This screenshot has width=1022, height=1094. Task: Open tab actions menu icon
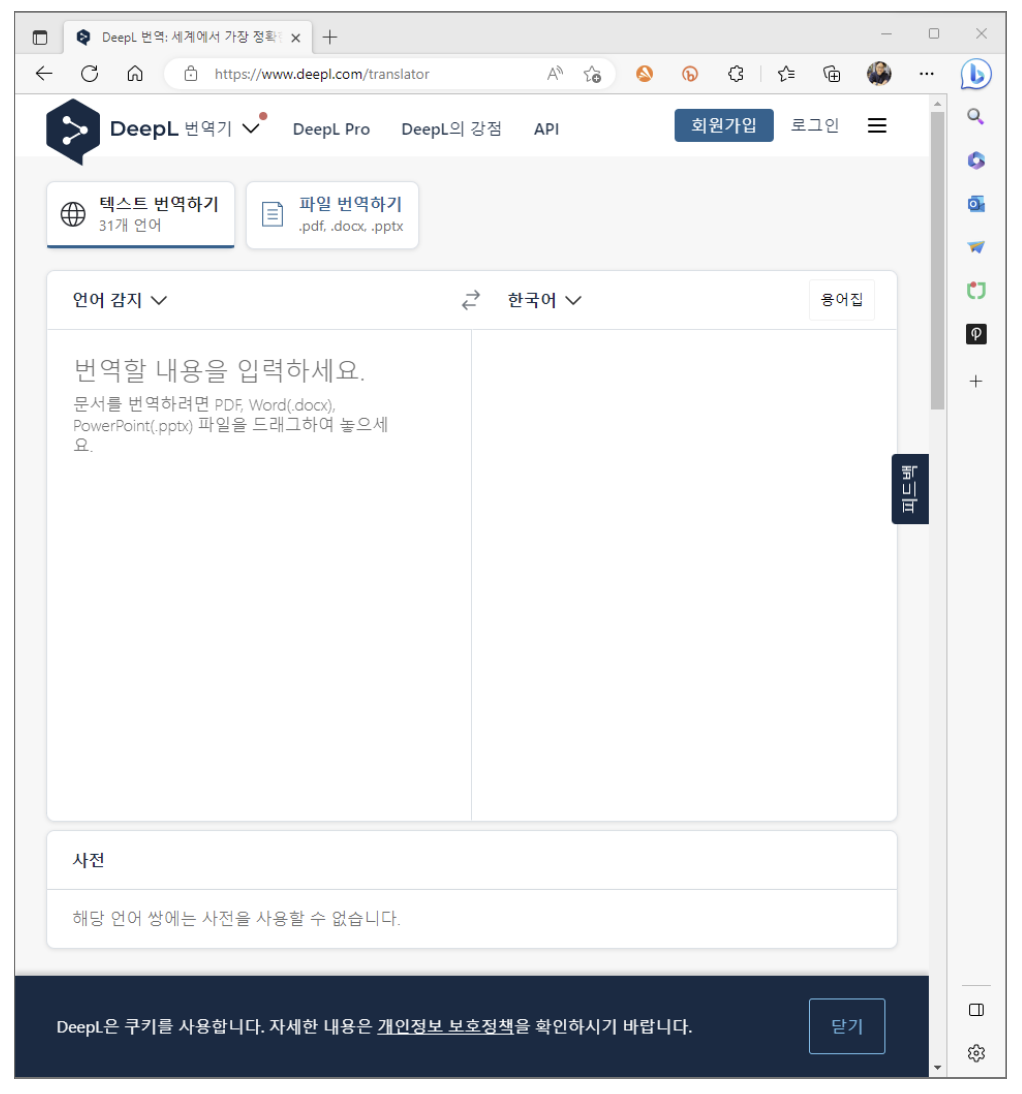[x=40, y=37]
